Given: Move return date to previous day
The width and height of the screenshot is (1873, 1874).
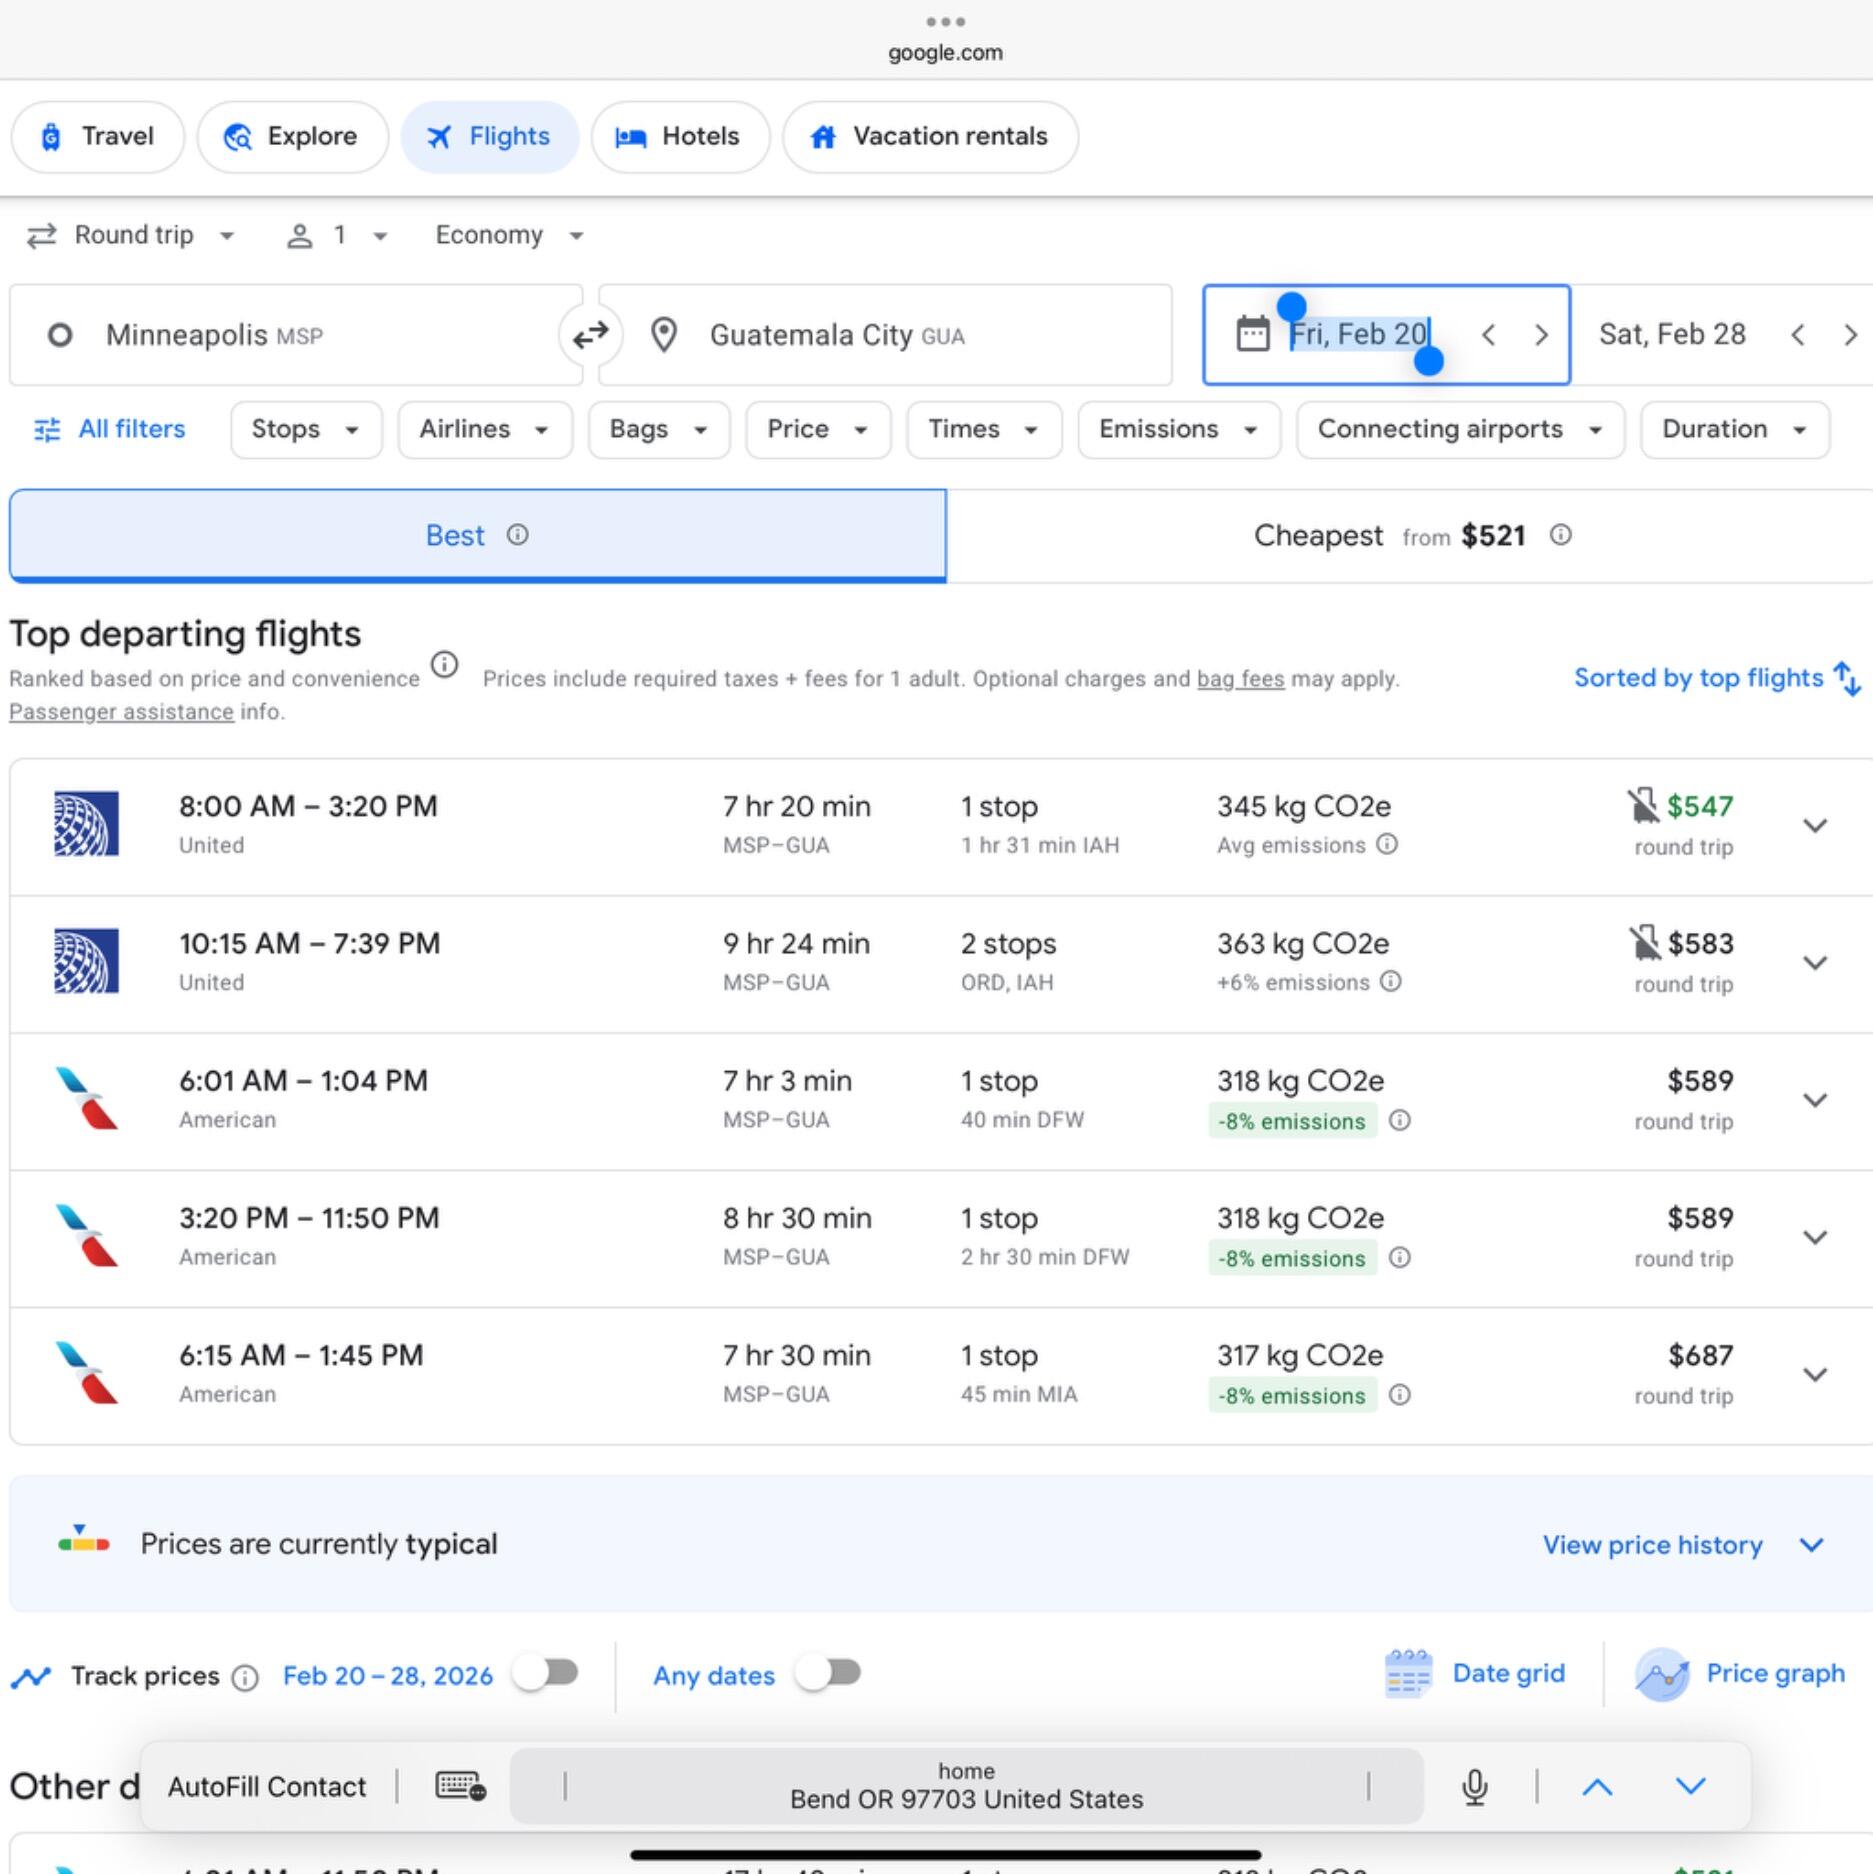Looking at the screenshot, I should (1797, 335).
